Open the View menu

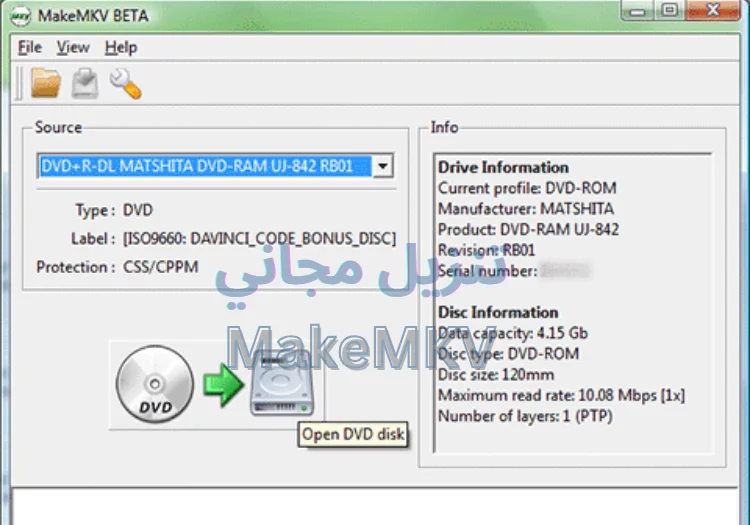tap(73, 47)
